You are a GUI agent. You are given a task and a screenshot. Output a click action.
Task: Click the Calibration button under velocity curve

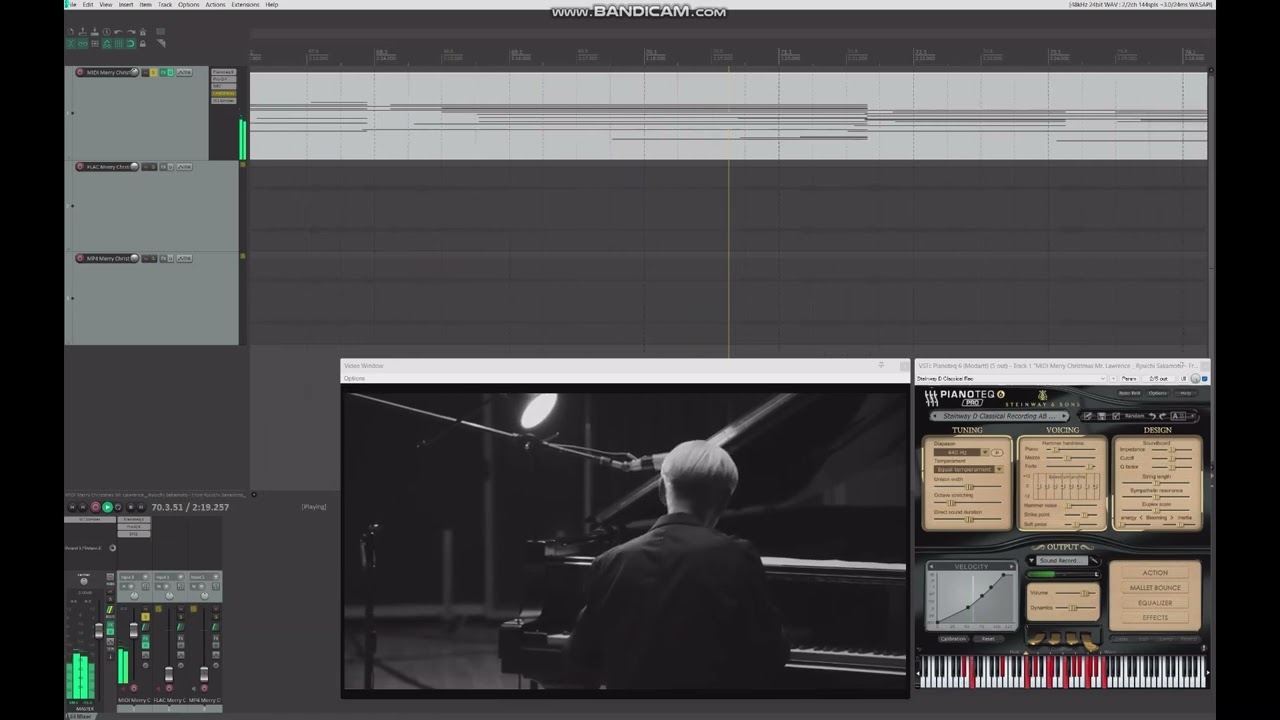[953, 638]
